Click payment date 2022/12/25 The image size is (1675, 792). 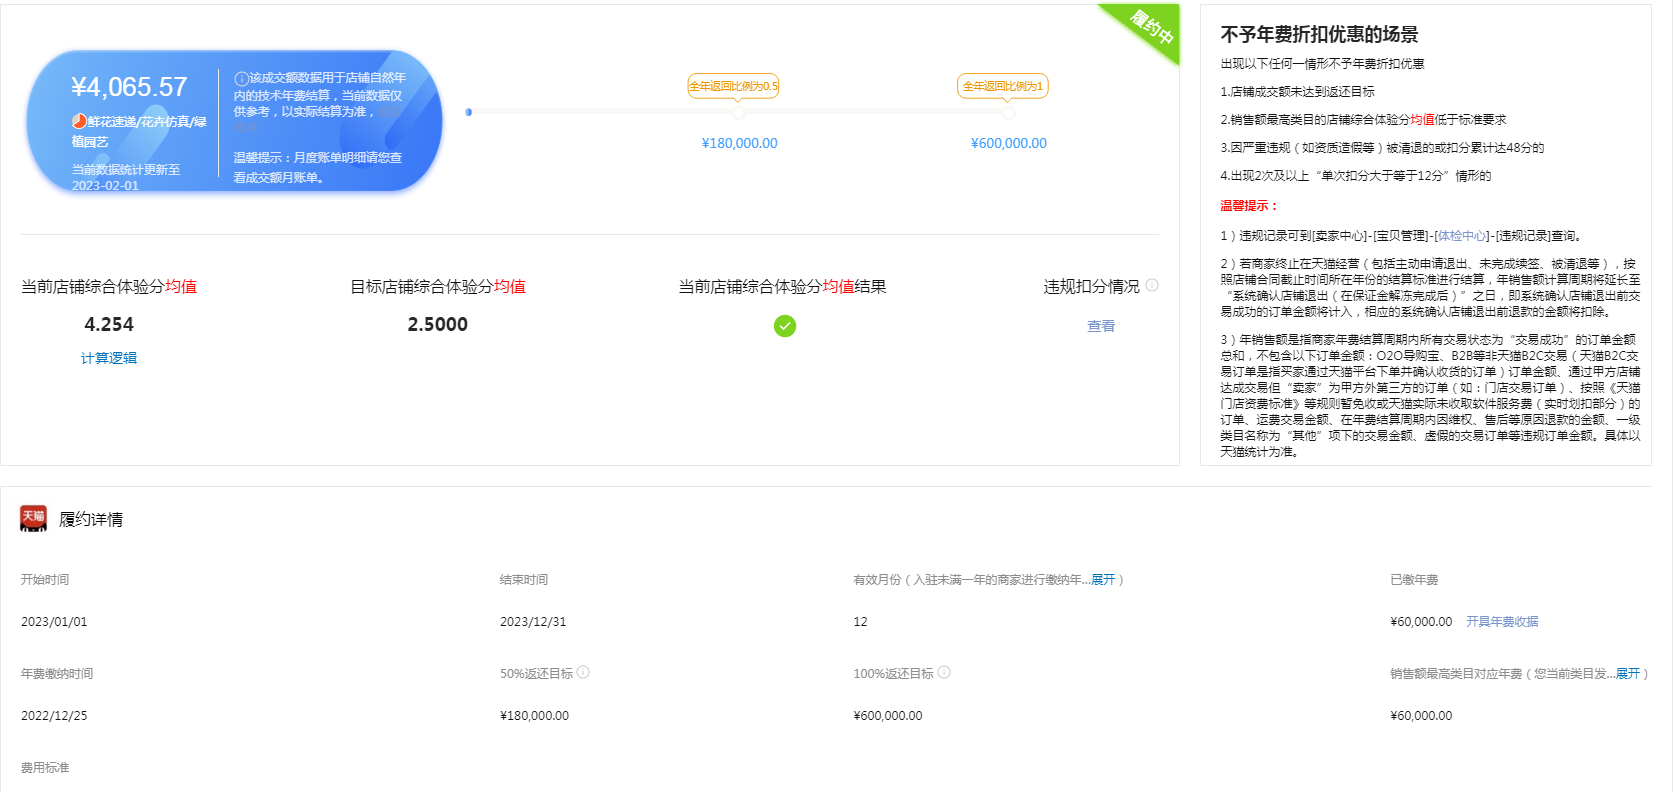tap(54, 716)
